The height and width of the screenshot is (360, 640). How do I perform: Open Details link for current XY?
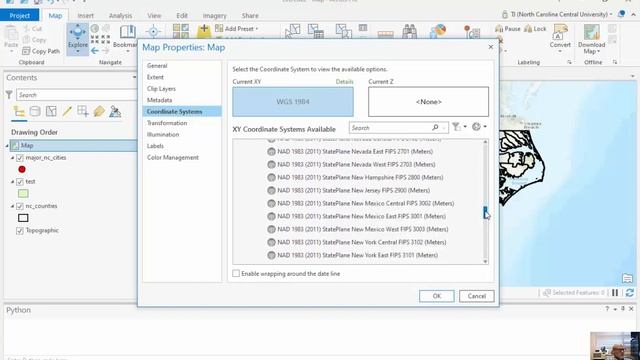click(x=344, y=82)
